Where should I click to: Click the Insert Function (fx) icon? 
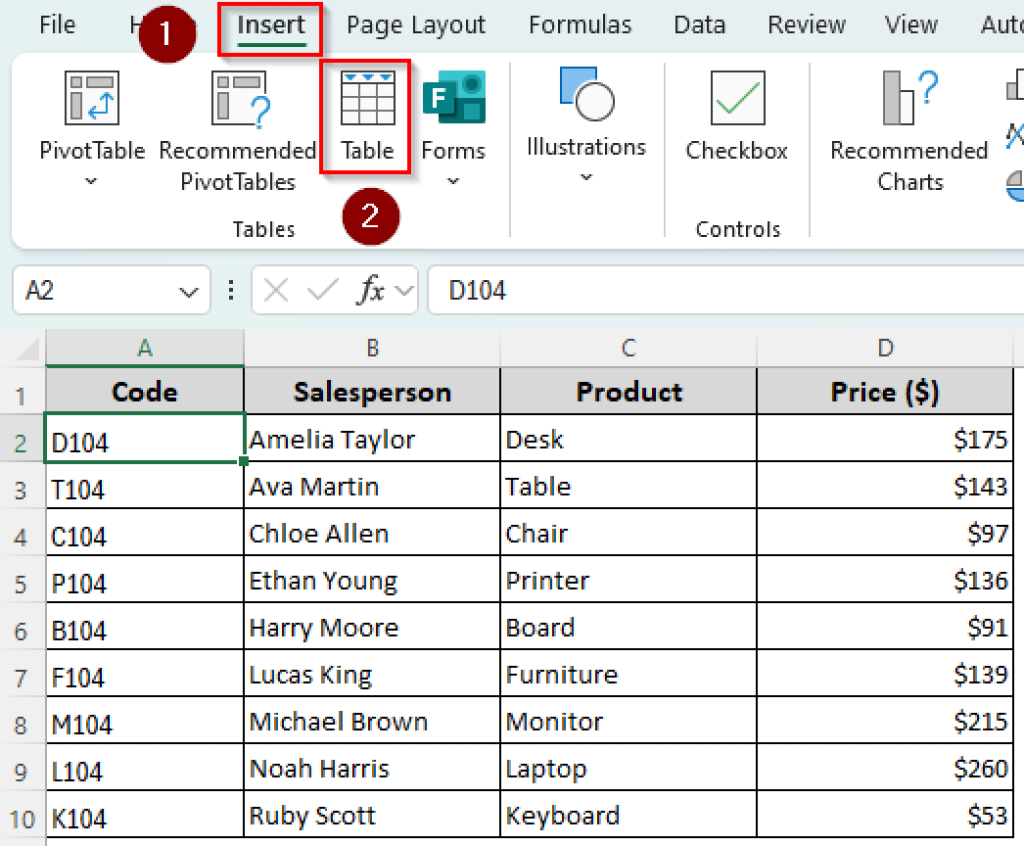click(370, 290)
